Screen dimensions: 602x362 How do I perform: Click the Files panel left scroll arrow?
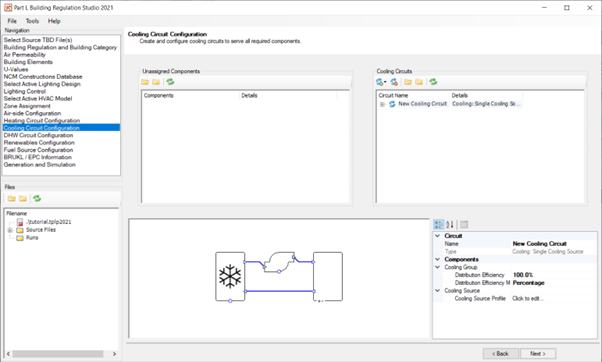click(8, 354)
